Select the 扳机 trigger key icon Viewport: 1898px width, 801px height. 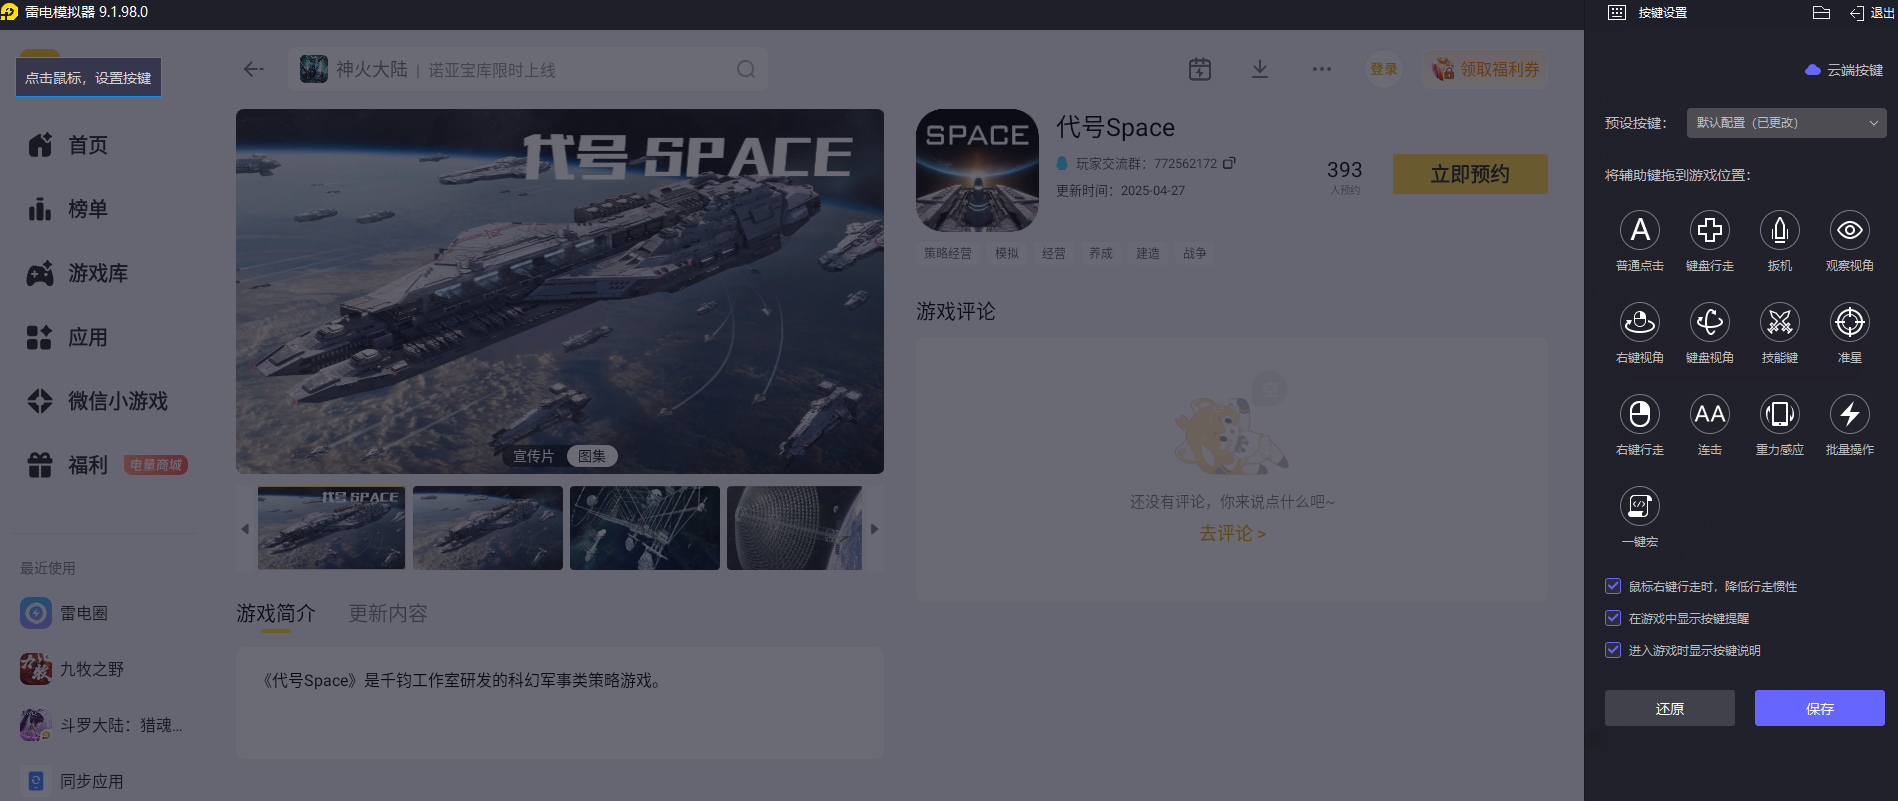pyautogui.click(x=1779, y=230)
